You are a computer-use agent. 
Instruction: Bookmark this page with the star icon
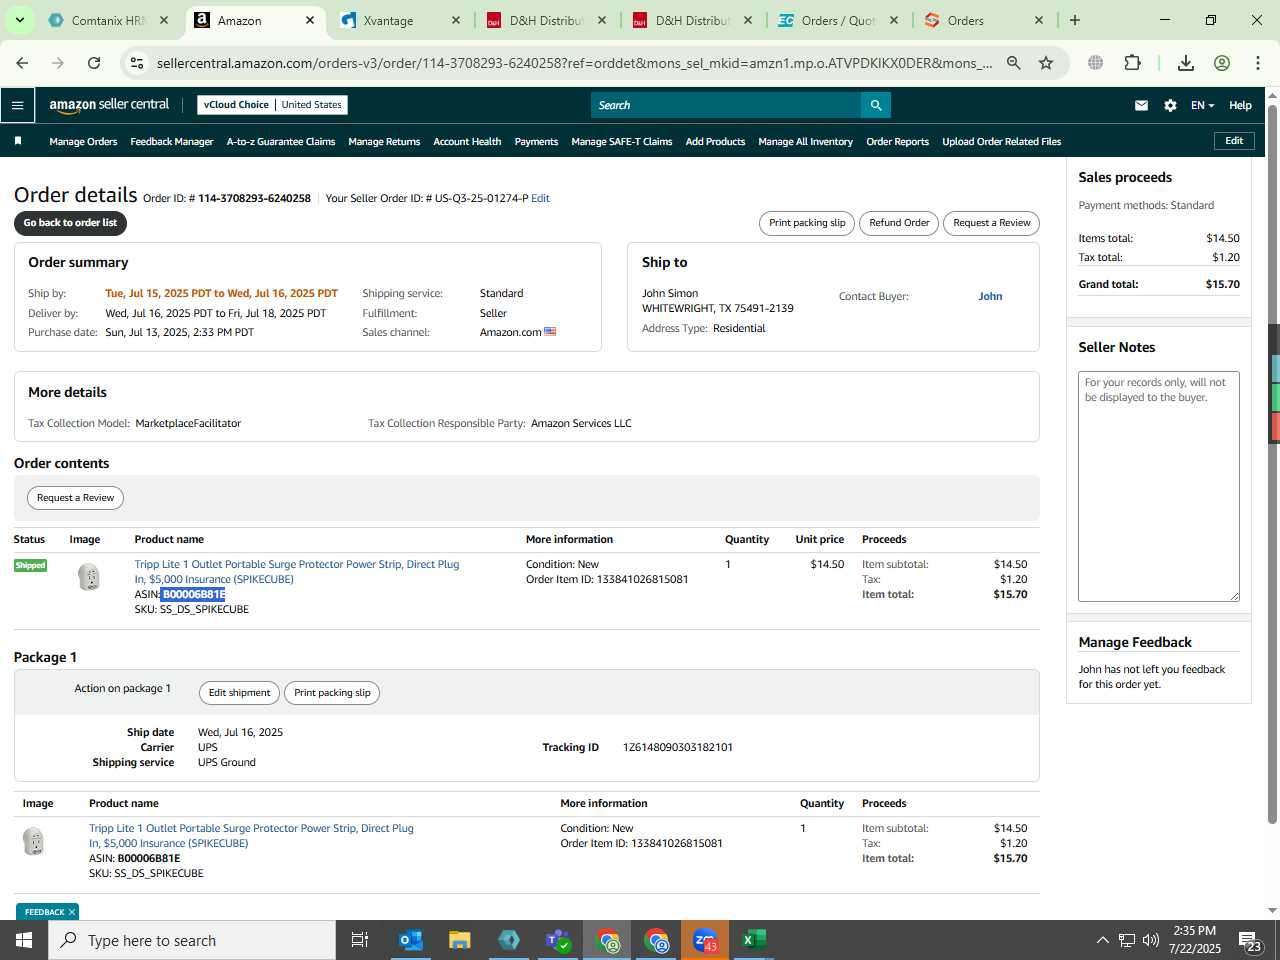pos(1046,63)
